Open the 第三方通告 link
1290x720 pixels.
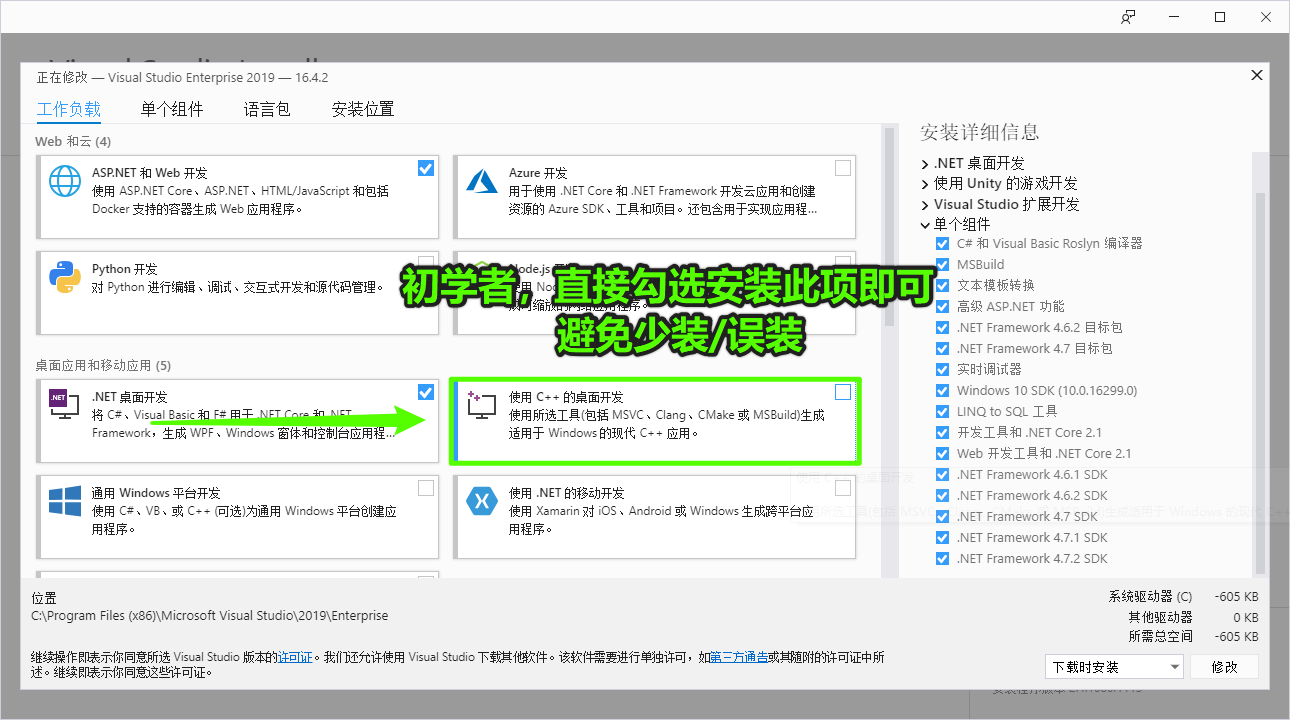tap(740, 658)
